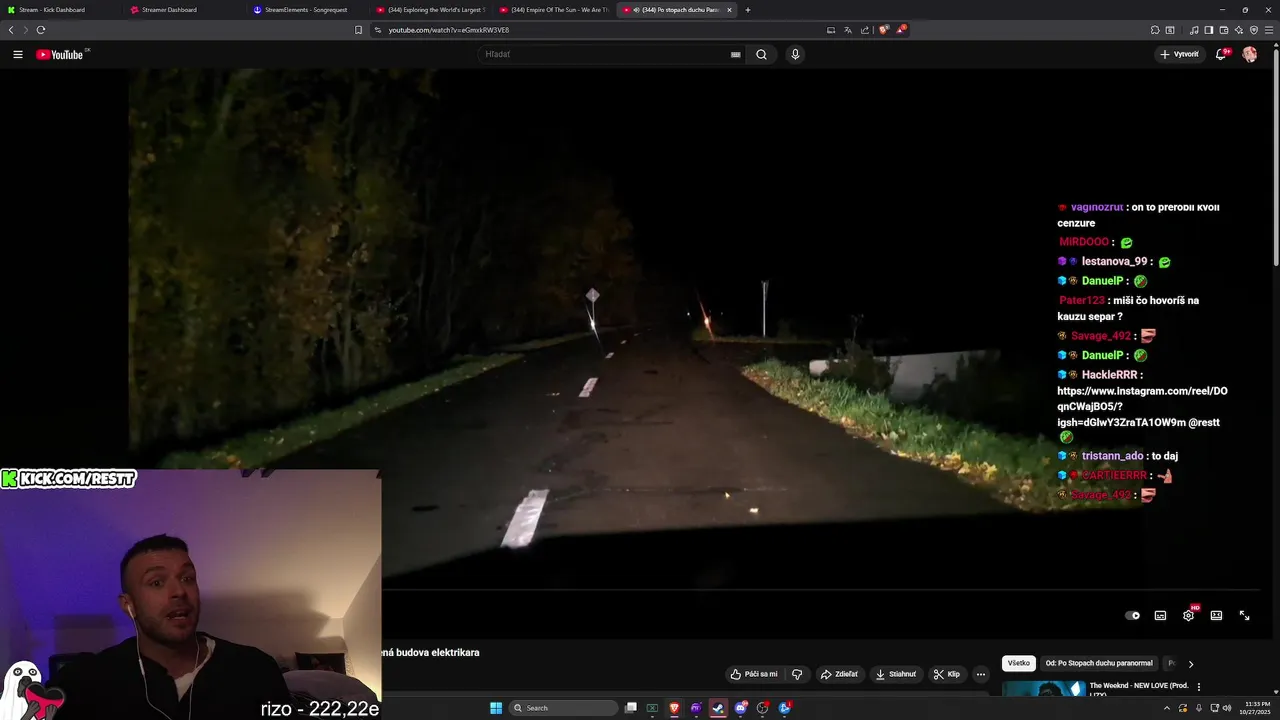This screenshot has width=1280, height=720.
Task: Go back in browser history
Action: (x=11, y=30)
